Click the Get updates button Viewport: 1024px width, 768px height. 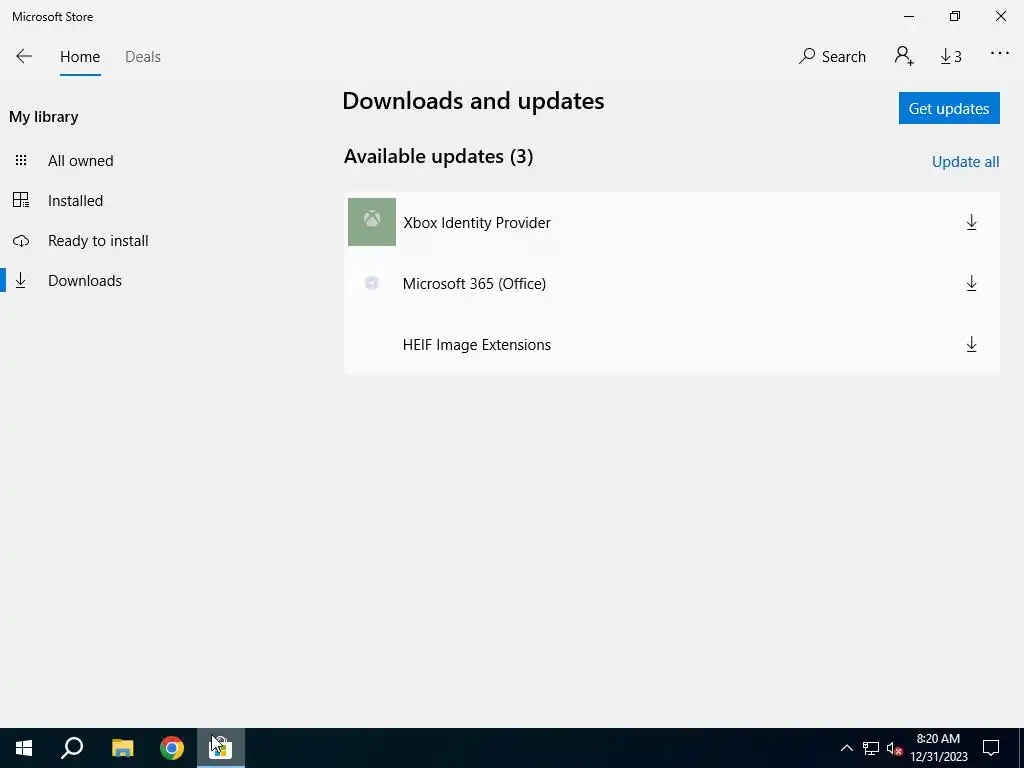949,108
